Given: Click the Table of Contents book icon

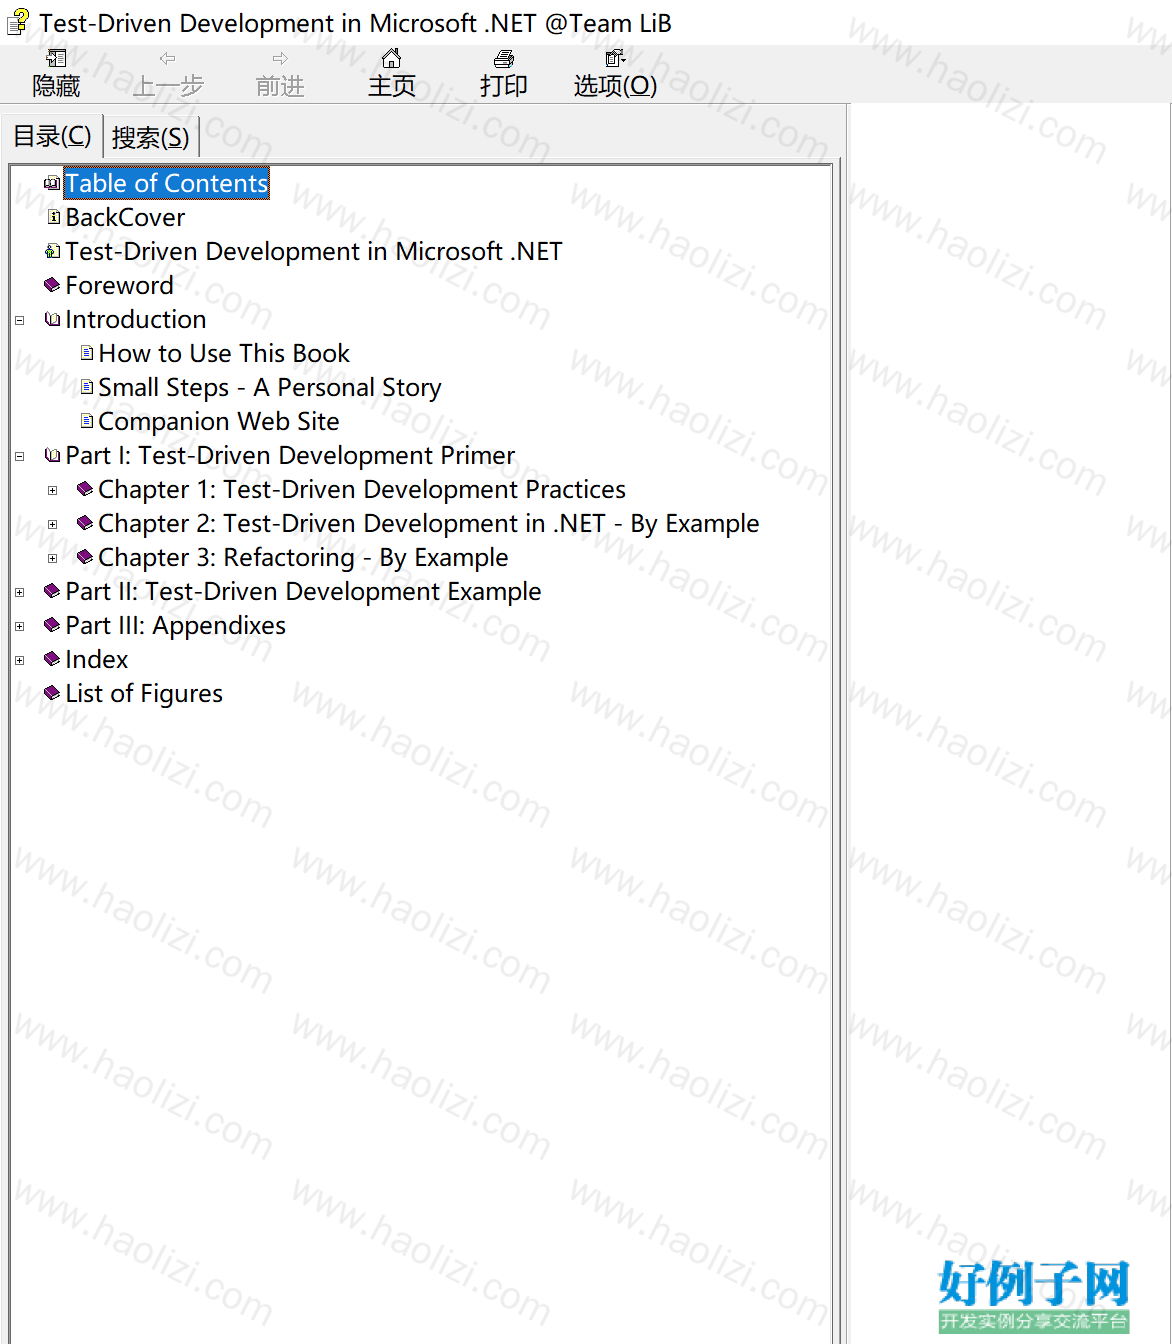Looking at the screenshot, I should [x=52, y=183].
